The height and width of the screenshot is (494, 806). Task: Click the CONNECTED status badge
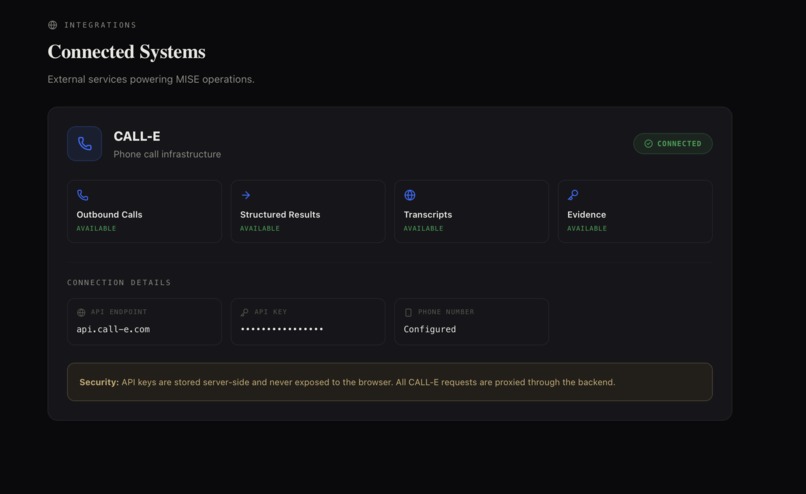pyautogui.click(x=672, y=143)
